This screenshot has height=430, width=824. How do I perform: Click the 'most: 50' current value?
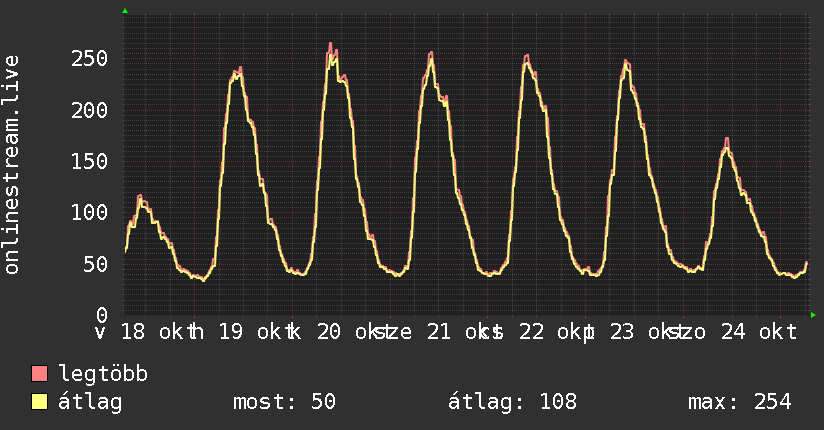(x=284, y=402)
